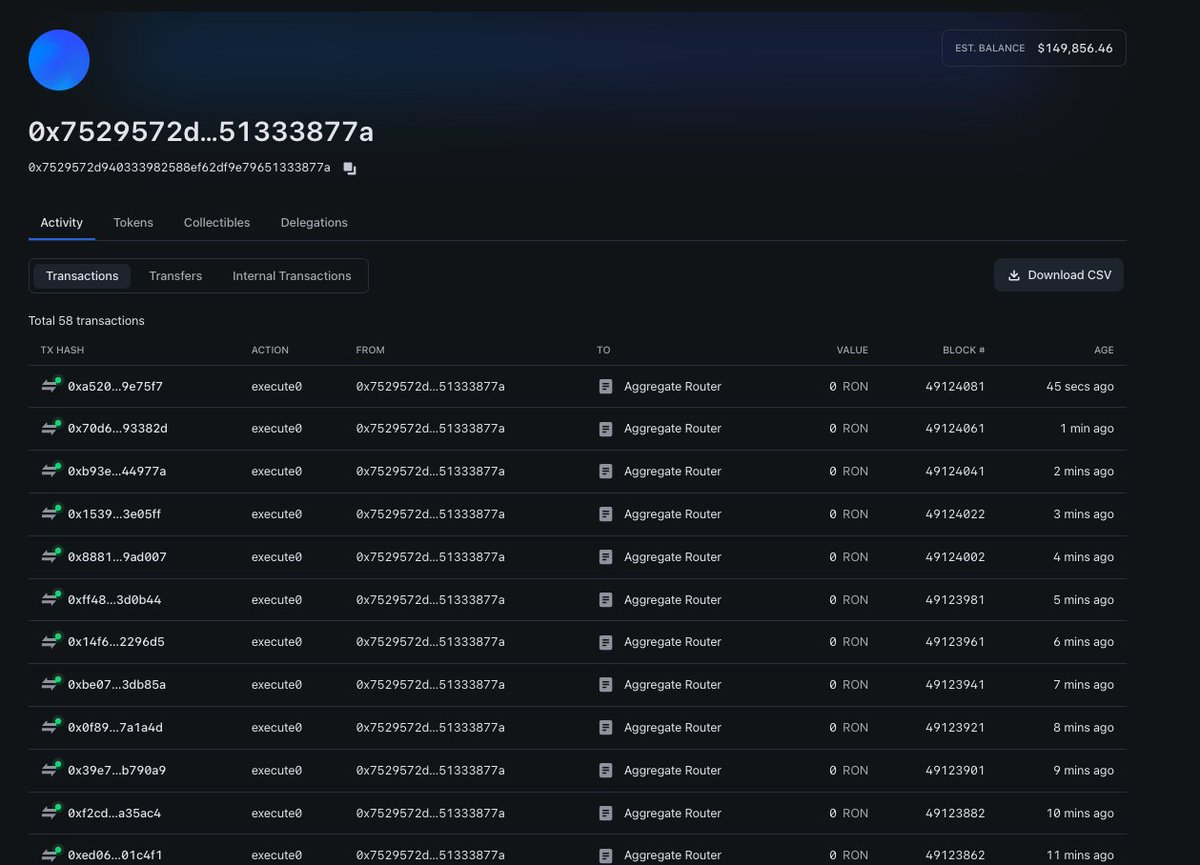
Task: Download transactions as CSV
Action: [1059, 275]
